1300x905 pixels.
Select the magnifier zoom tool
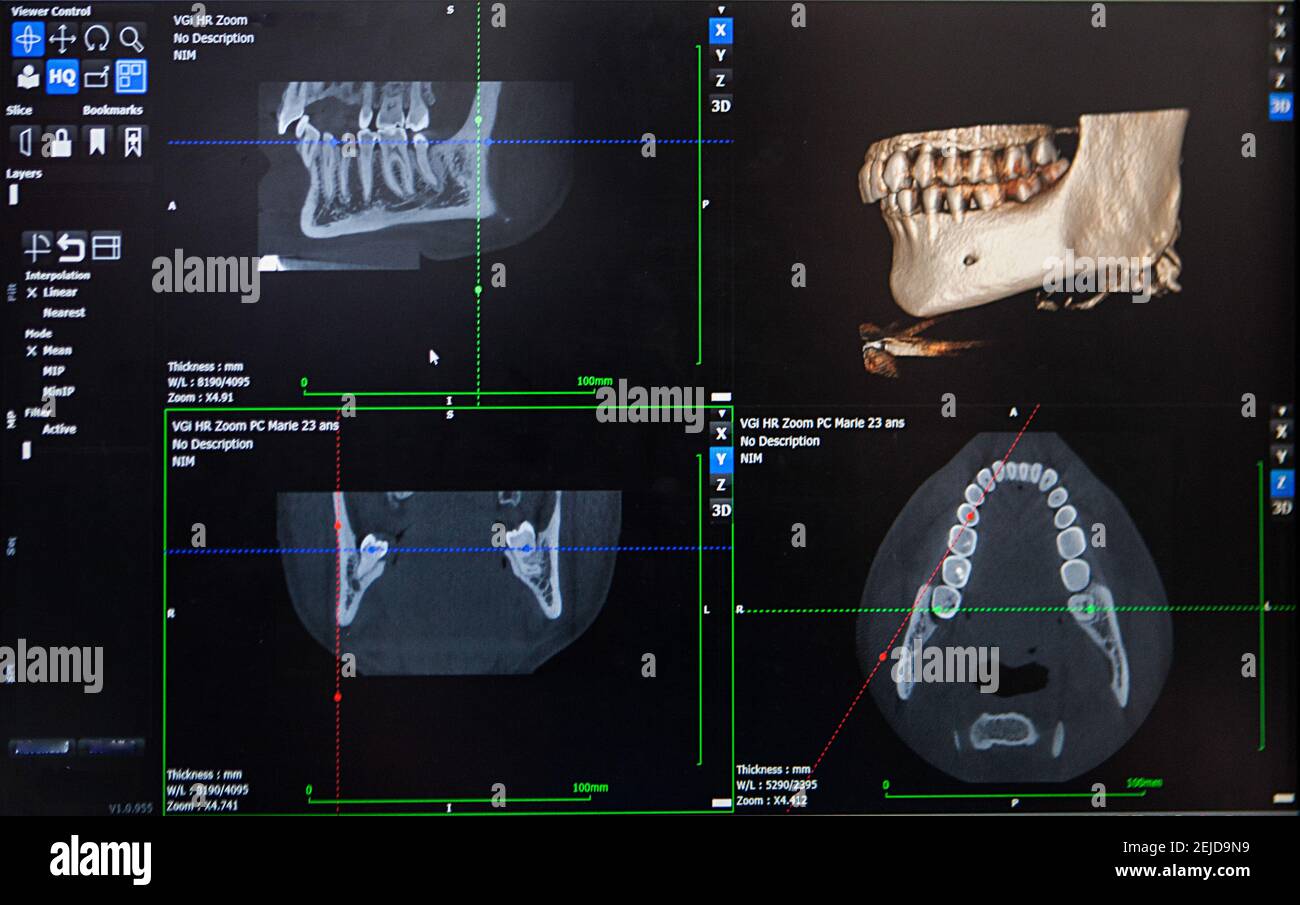tap(130, 39)
